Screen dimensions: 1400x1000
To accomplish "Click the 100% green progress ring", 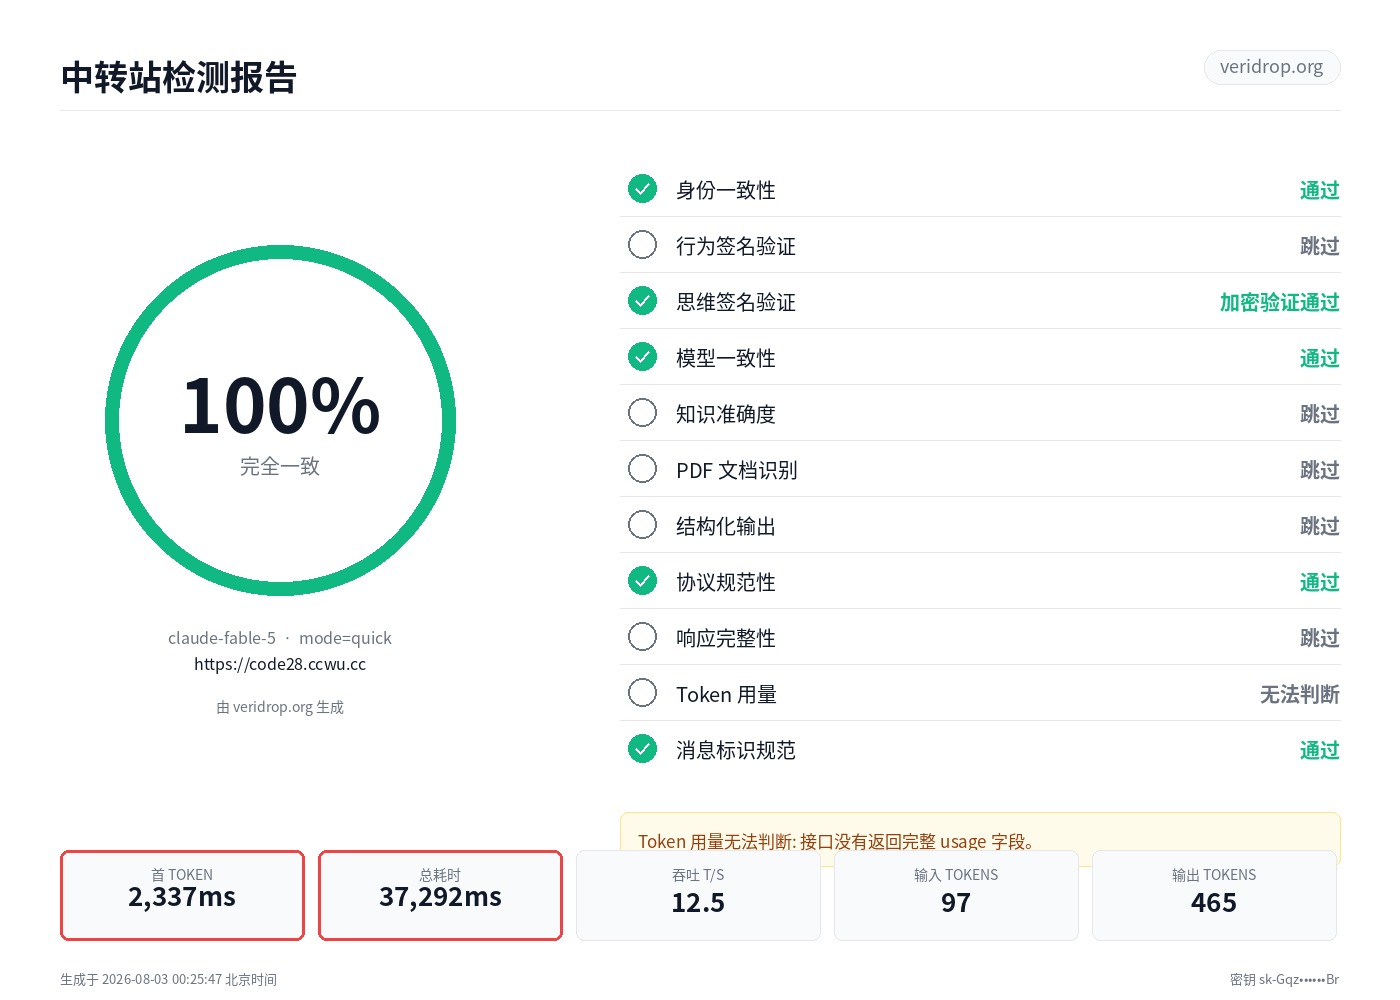I will (x=280, y=421).
